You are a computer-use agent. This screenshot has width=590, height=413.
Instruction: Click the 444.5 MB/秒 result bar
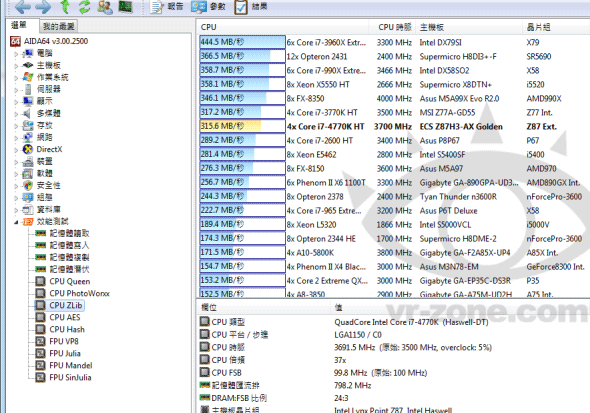(242, 42)
